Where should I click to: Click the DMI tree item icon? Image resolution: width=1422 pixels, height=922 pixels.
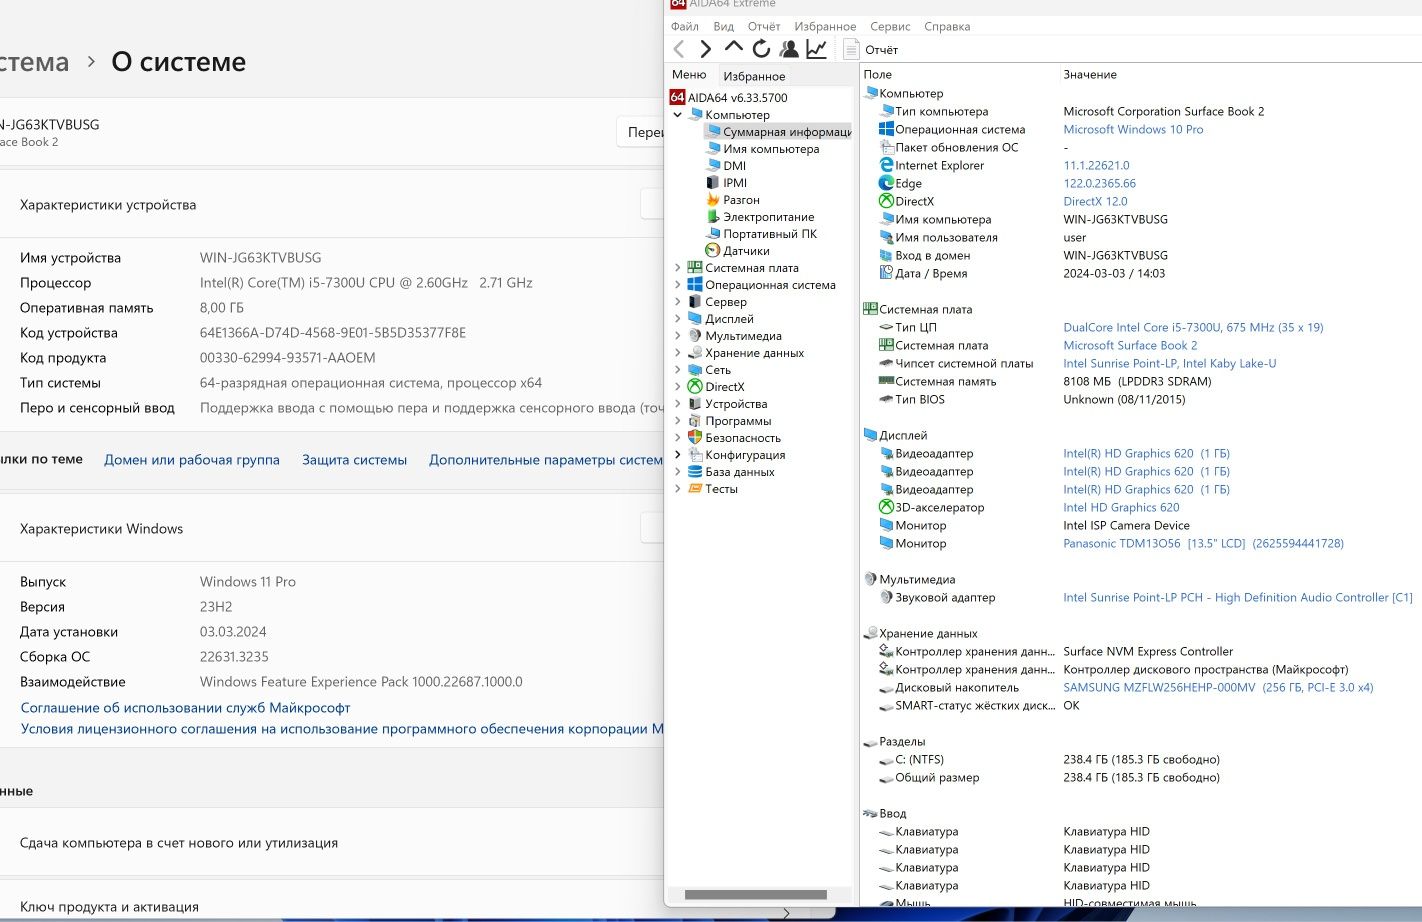pyautogui.click(x=713, y=166)
